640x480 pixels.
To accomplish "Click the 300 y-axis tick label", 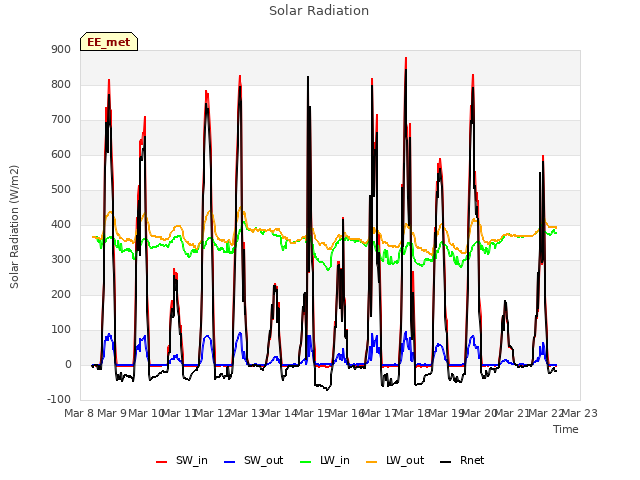I will tap(61, 260).
